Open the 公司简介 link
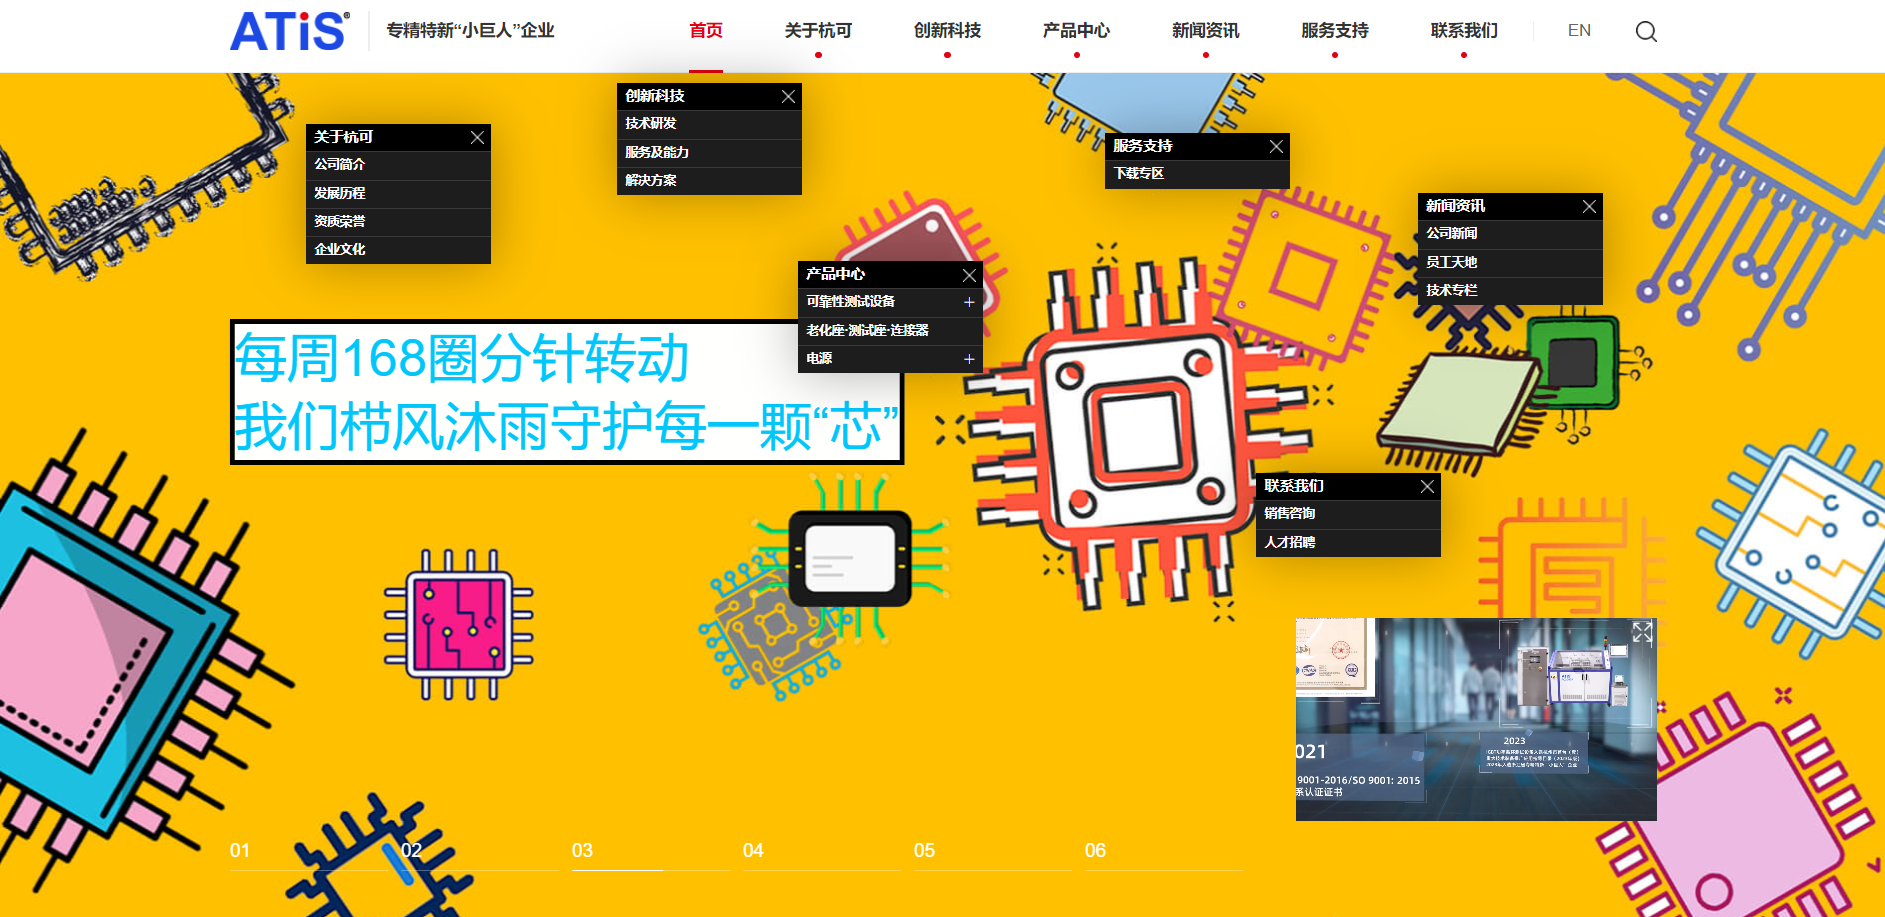1885x917 pixels. pos(340,165)
